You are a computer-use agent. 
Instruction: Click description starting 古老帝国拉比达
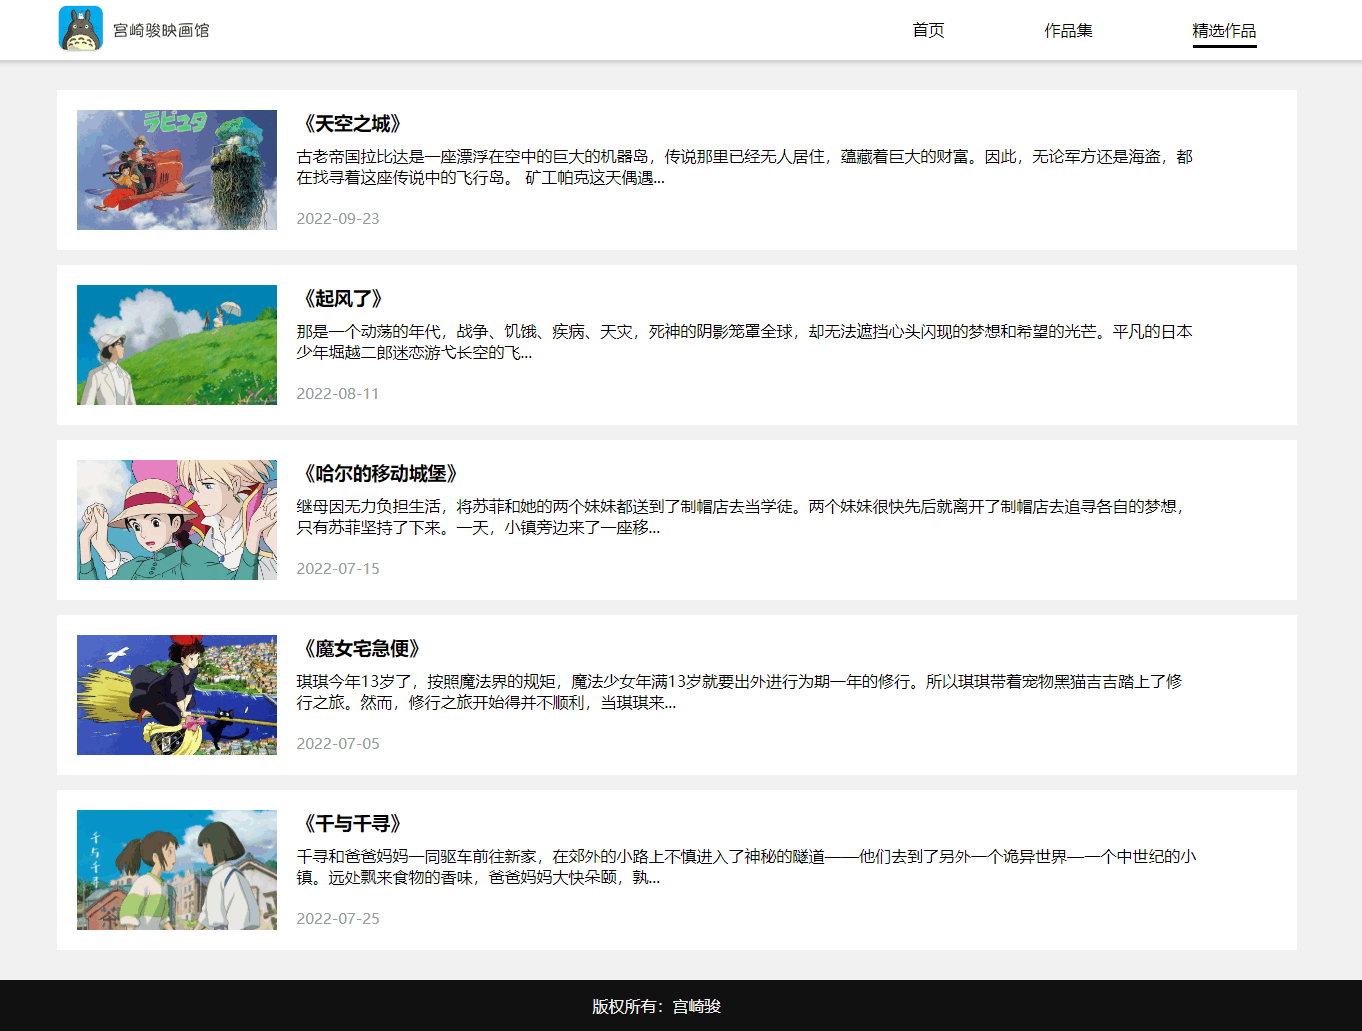pyautogui.click(x=745, y=167)
